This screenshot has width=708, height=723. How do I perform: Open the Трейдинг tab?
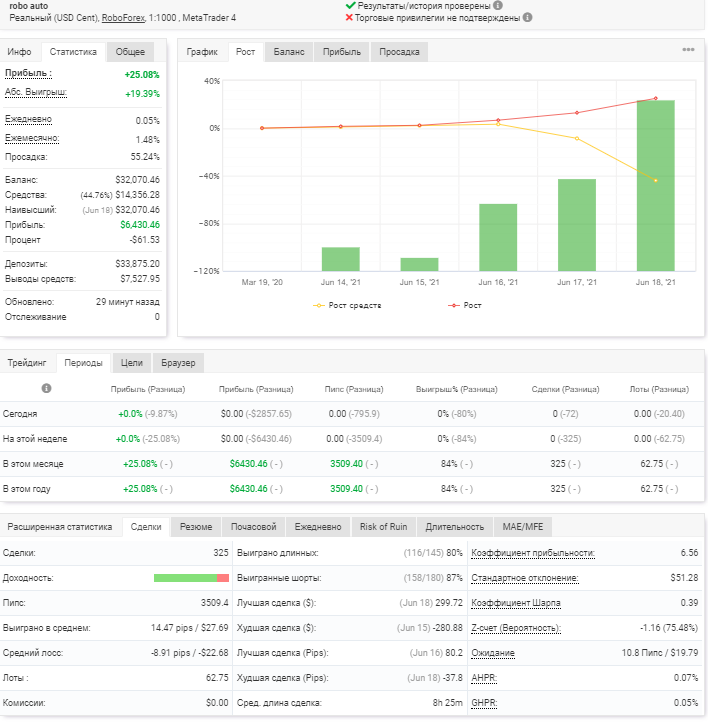(27, 363)
